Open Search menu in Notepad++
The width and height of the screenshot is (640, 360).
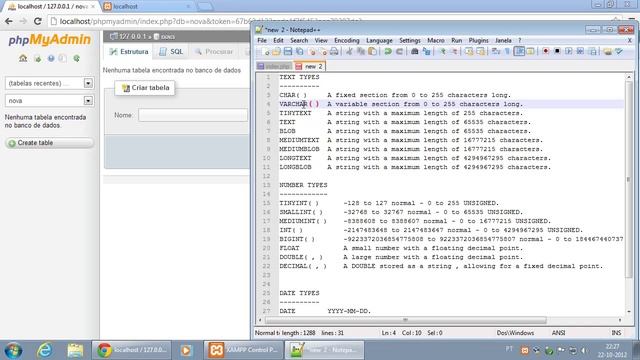pyautogui.click(x=299, y=40)
